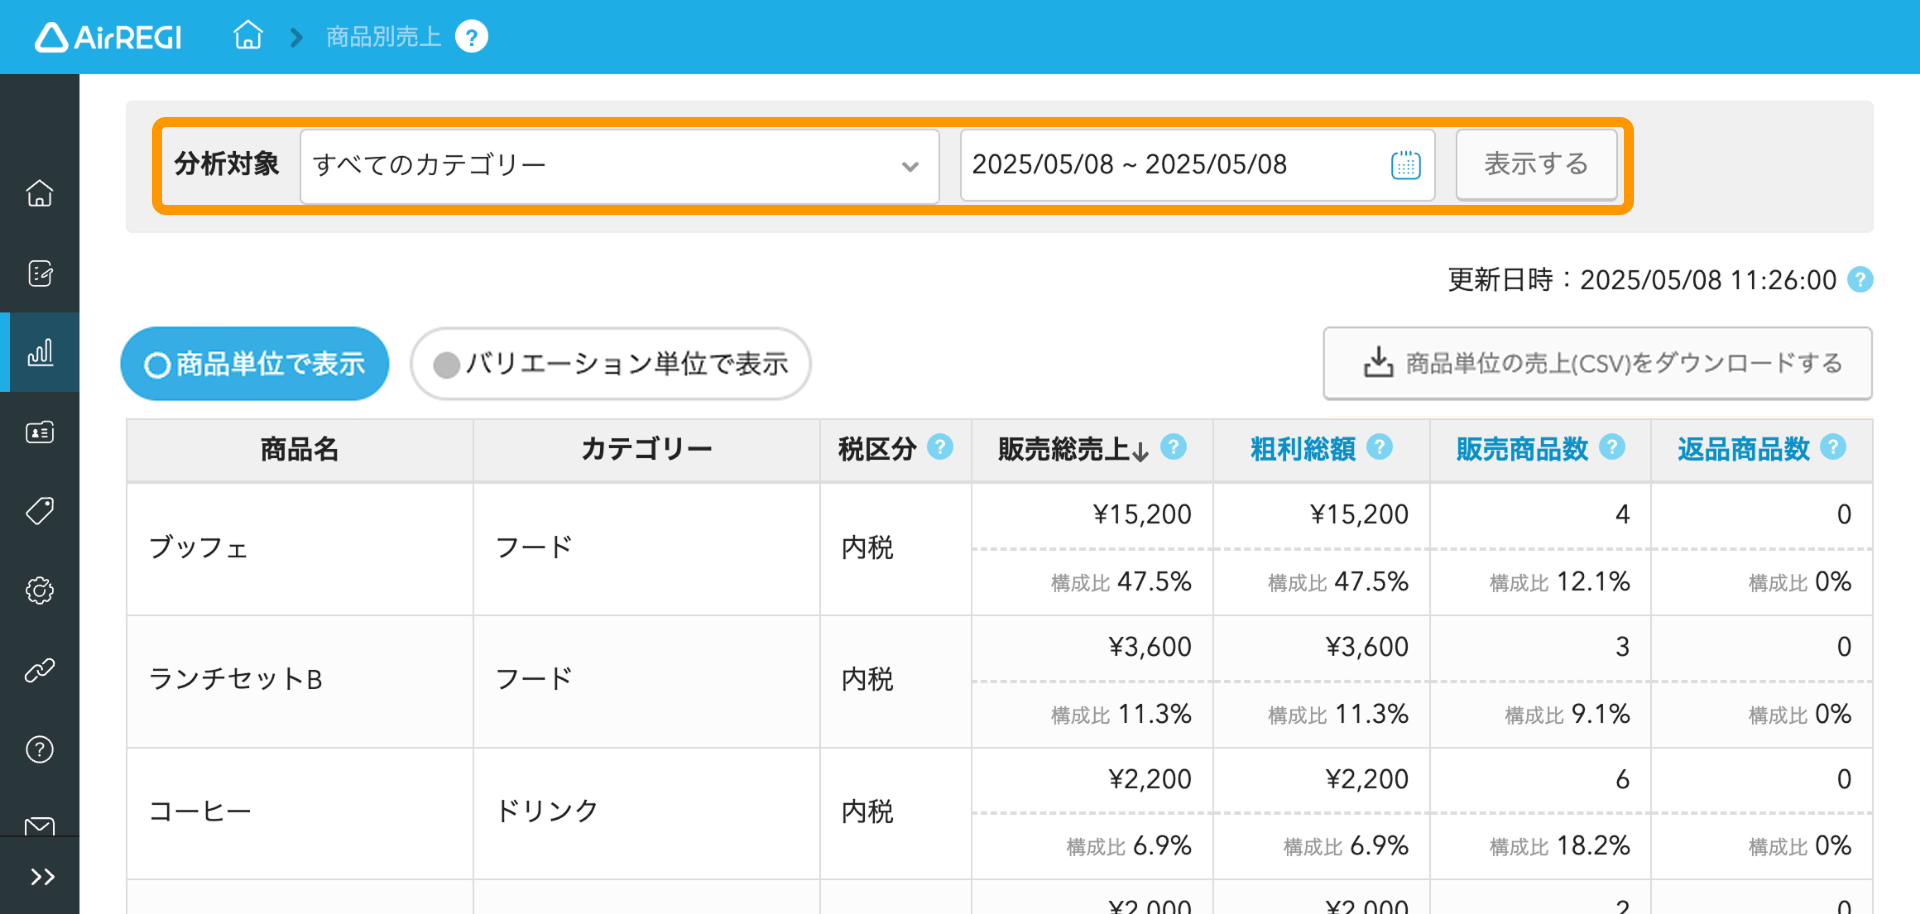The width and height of the screenshot is (1920, 914).
Task: Click the price tag icon in sidebar
Action: pyautogui.click(x=40, y=511)
